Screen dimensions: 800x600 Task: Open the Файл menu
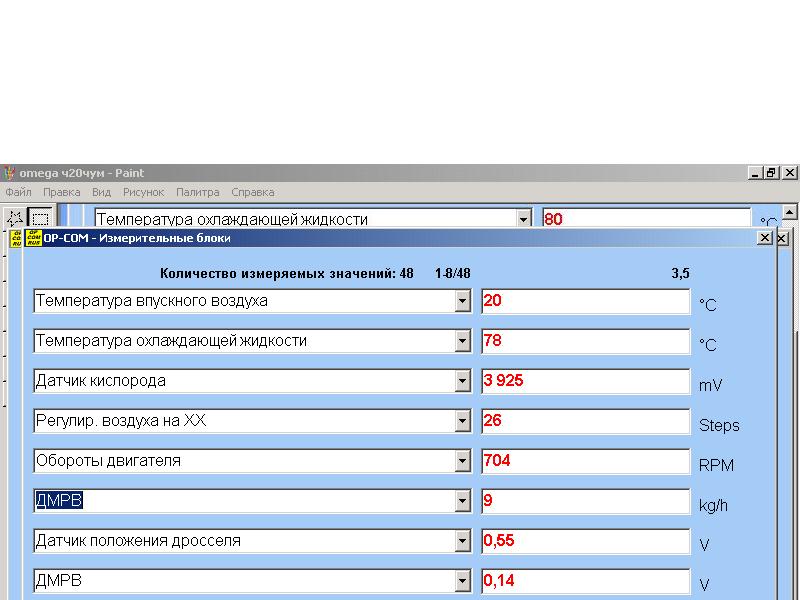tap(18, 192)
